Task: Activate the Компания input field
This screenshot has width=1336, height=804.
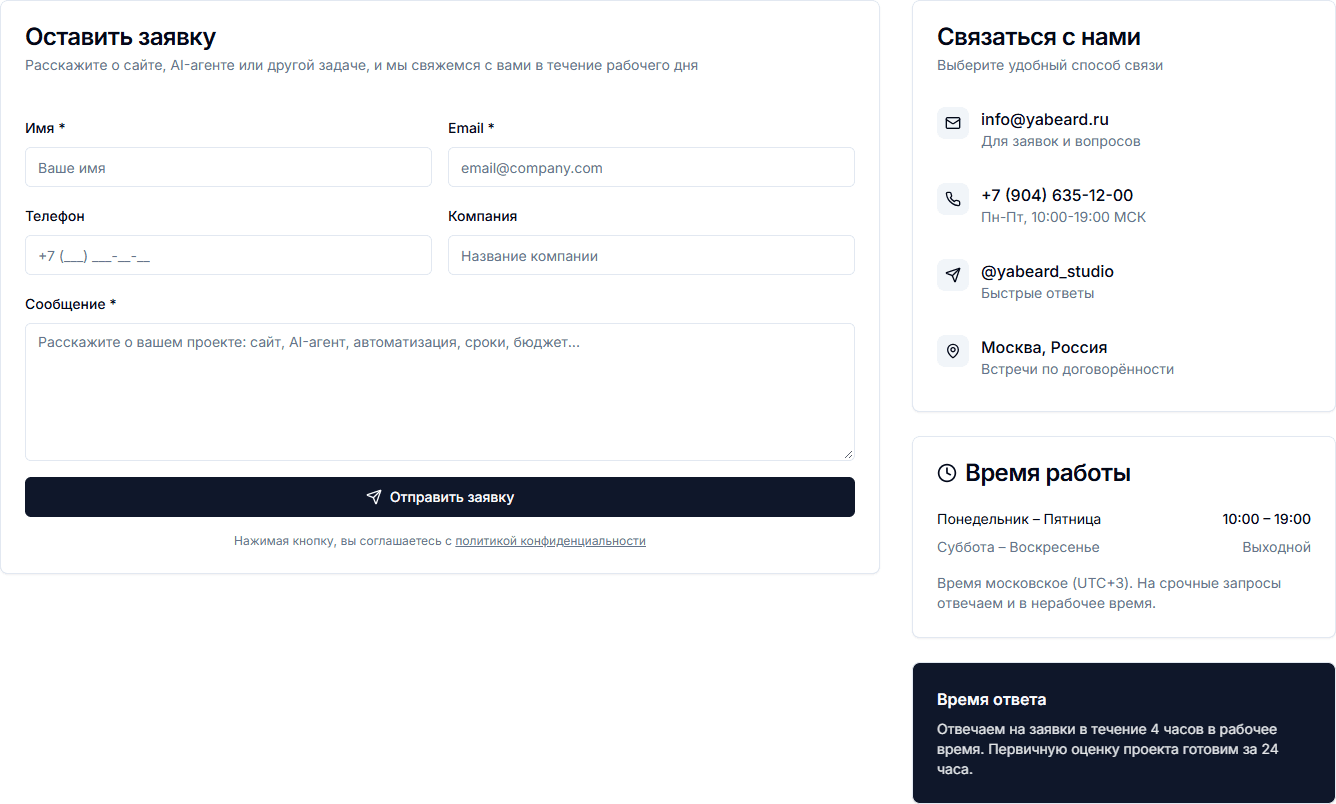Action: pos(651,255)
